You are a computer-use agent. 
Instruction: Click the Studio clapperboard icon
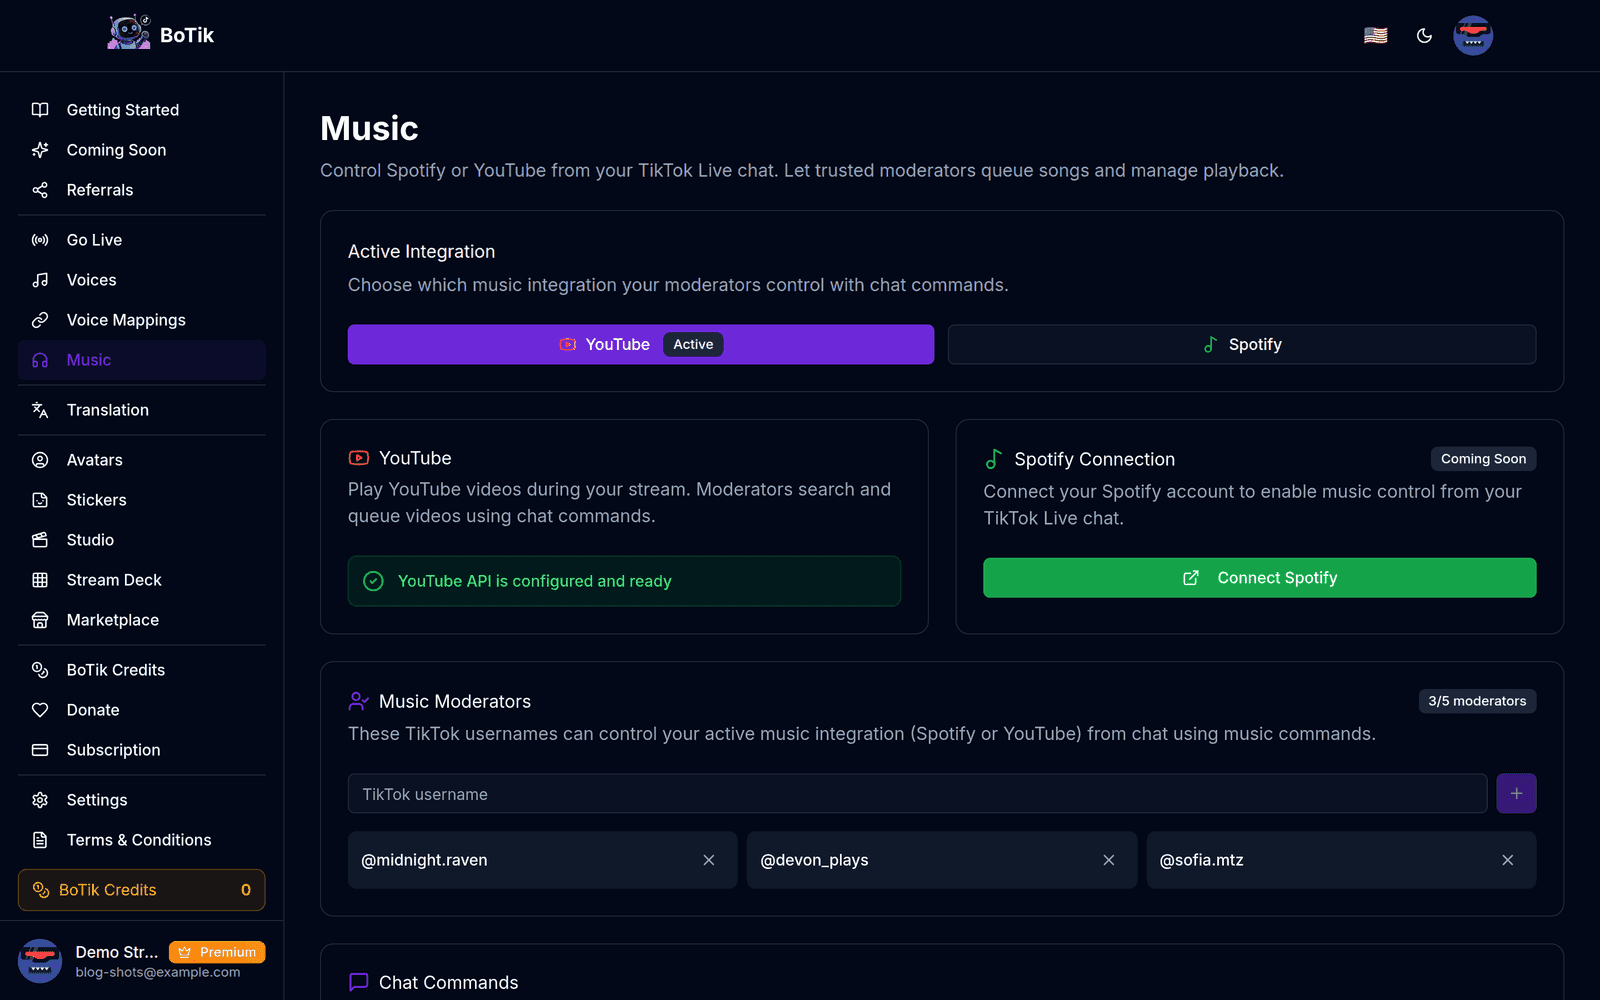coord(40,540)
